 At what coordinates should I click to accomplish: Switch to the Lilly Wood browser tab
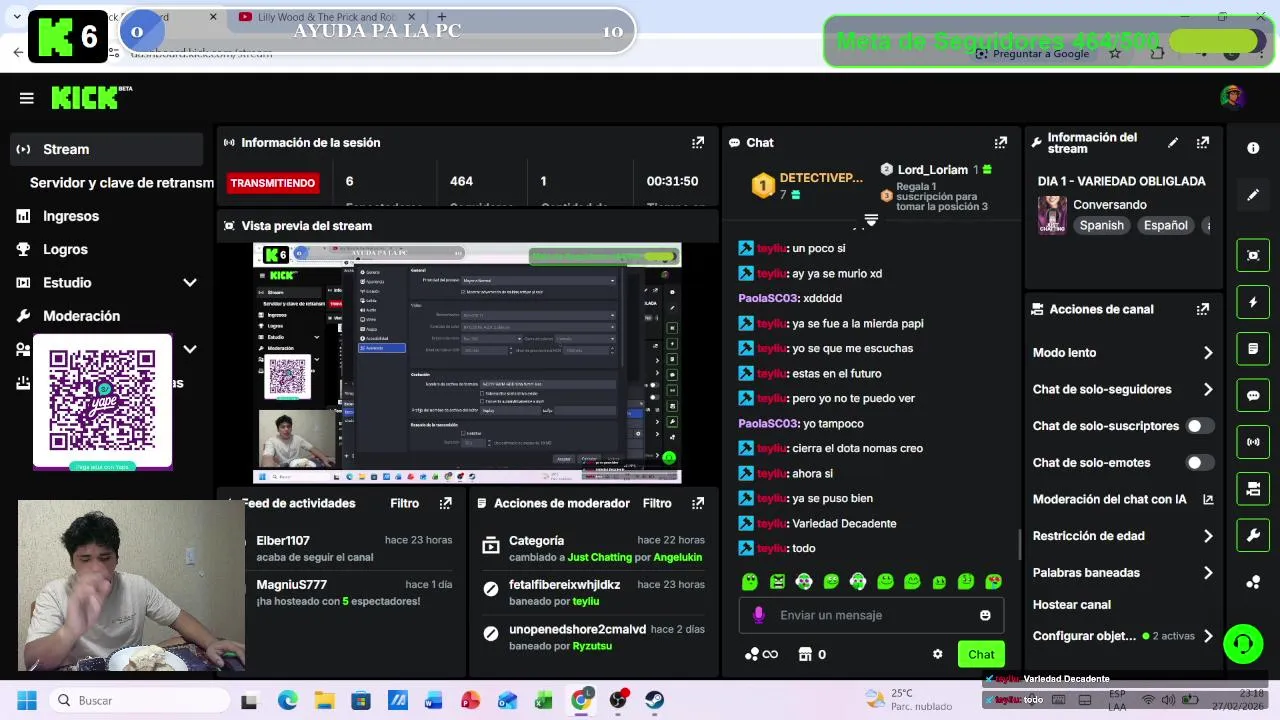click(x=325, y=17)
